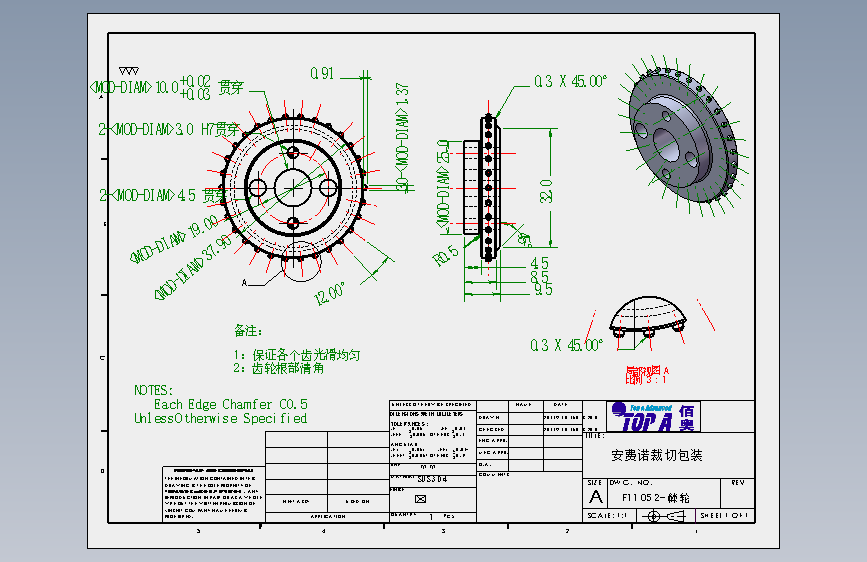Select the 32.0 height dimension
This screenshot has height=562, width=867.
tap(546, 191)
